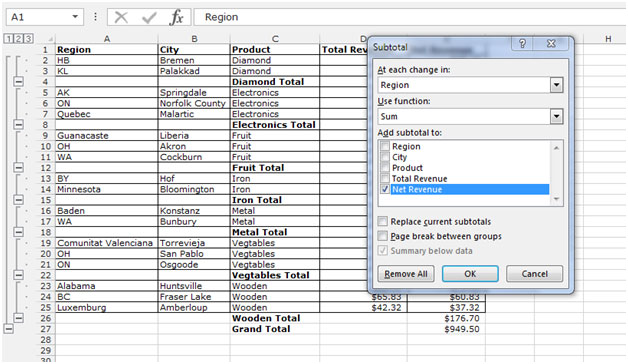The width and height of the screenshot is (628, 364).
Task: Collapse the Electronics Total group
Action: [18, 125]
